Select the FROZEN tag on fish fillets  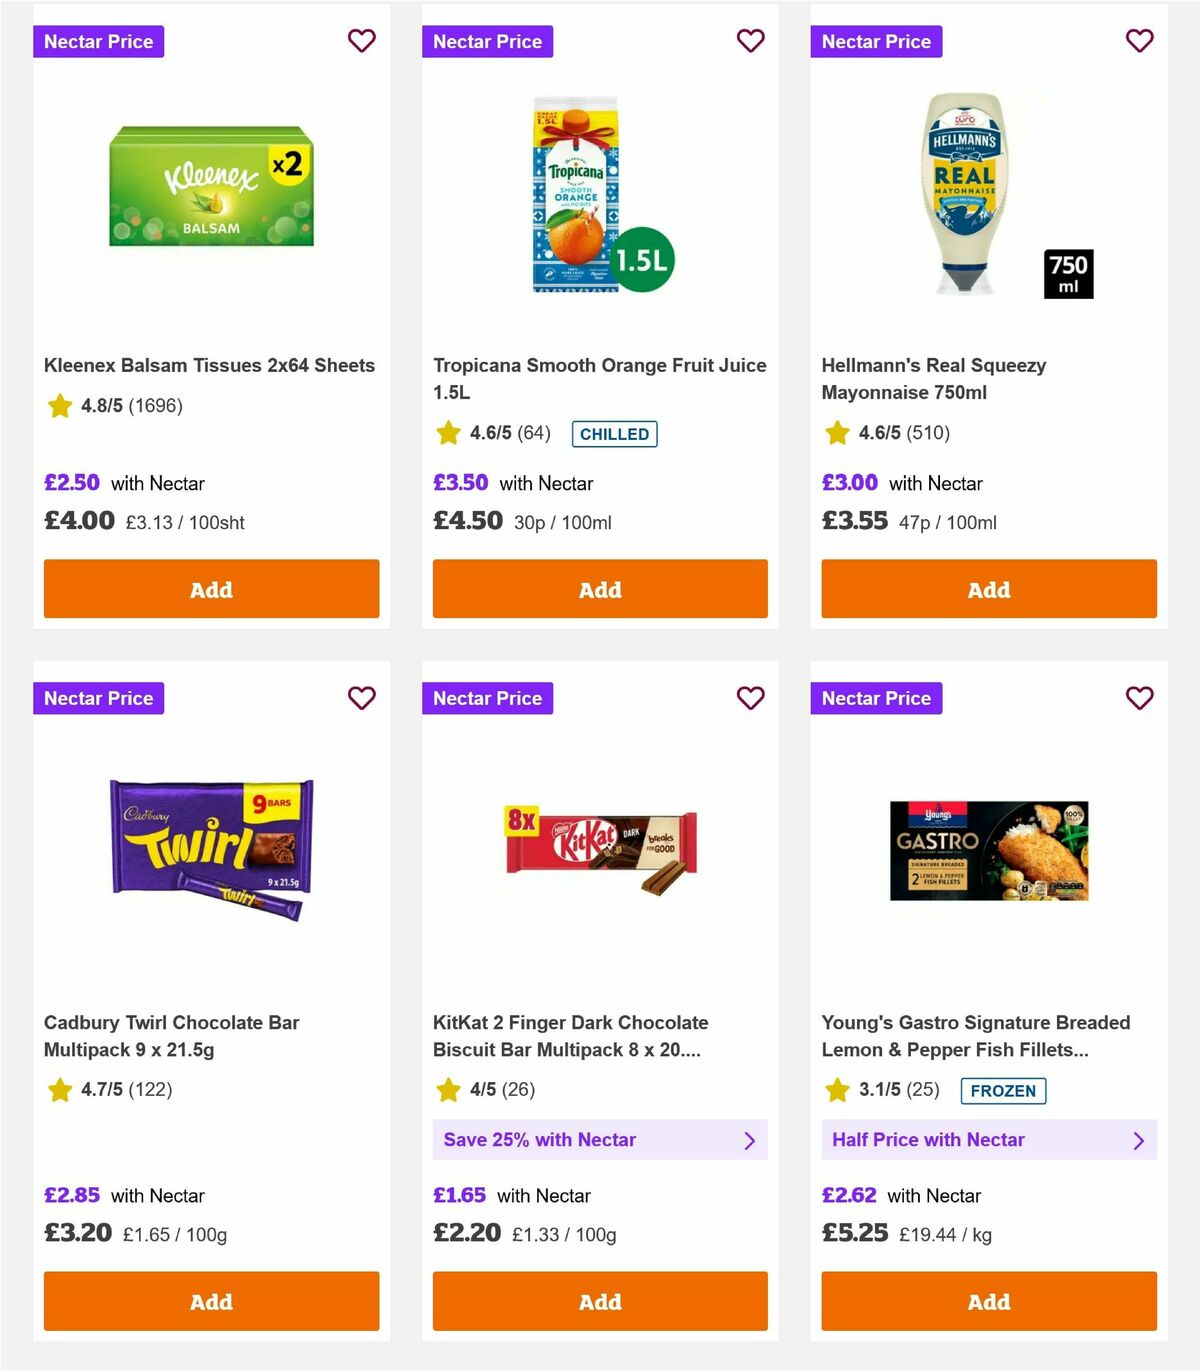[1003, 1091]
